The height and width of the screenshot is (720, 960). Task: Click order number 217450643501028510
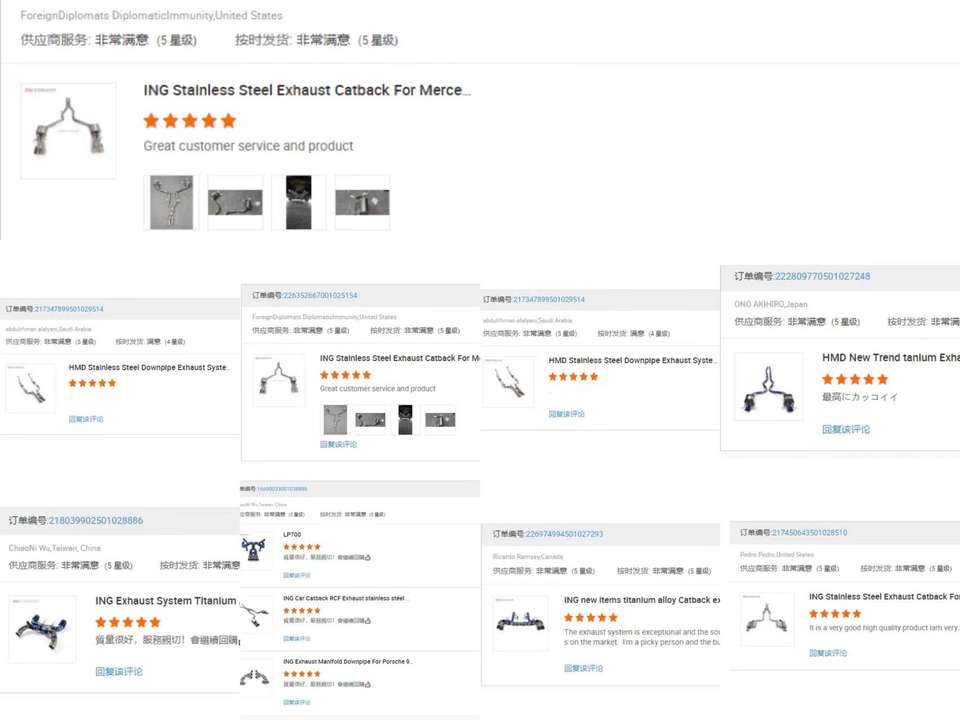coord(807,533)
